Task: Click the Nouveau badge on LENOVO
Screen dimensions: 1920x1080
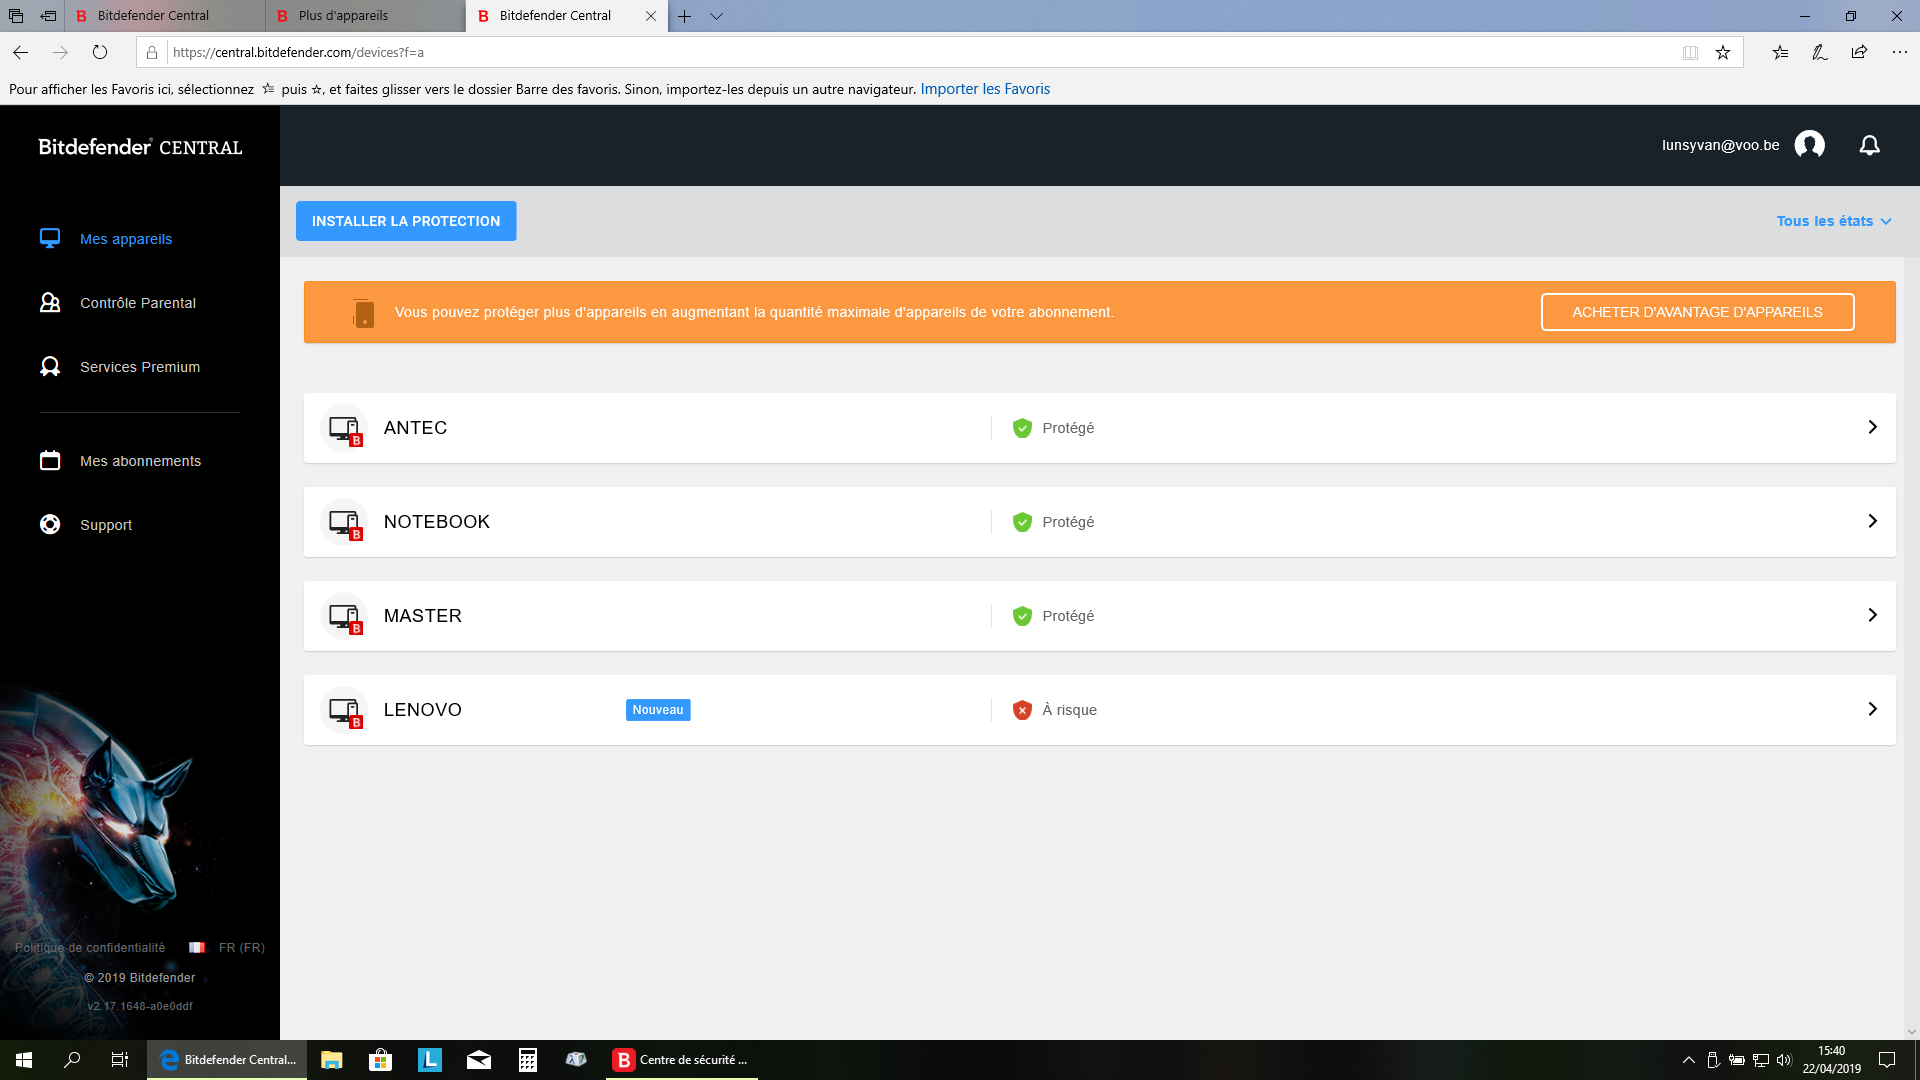Action: coord(658,710)
